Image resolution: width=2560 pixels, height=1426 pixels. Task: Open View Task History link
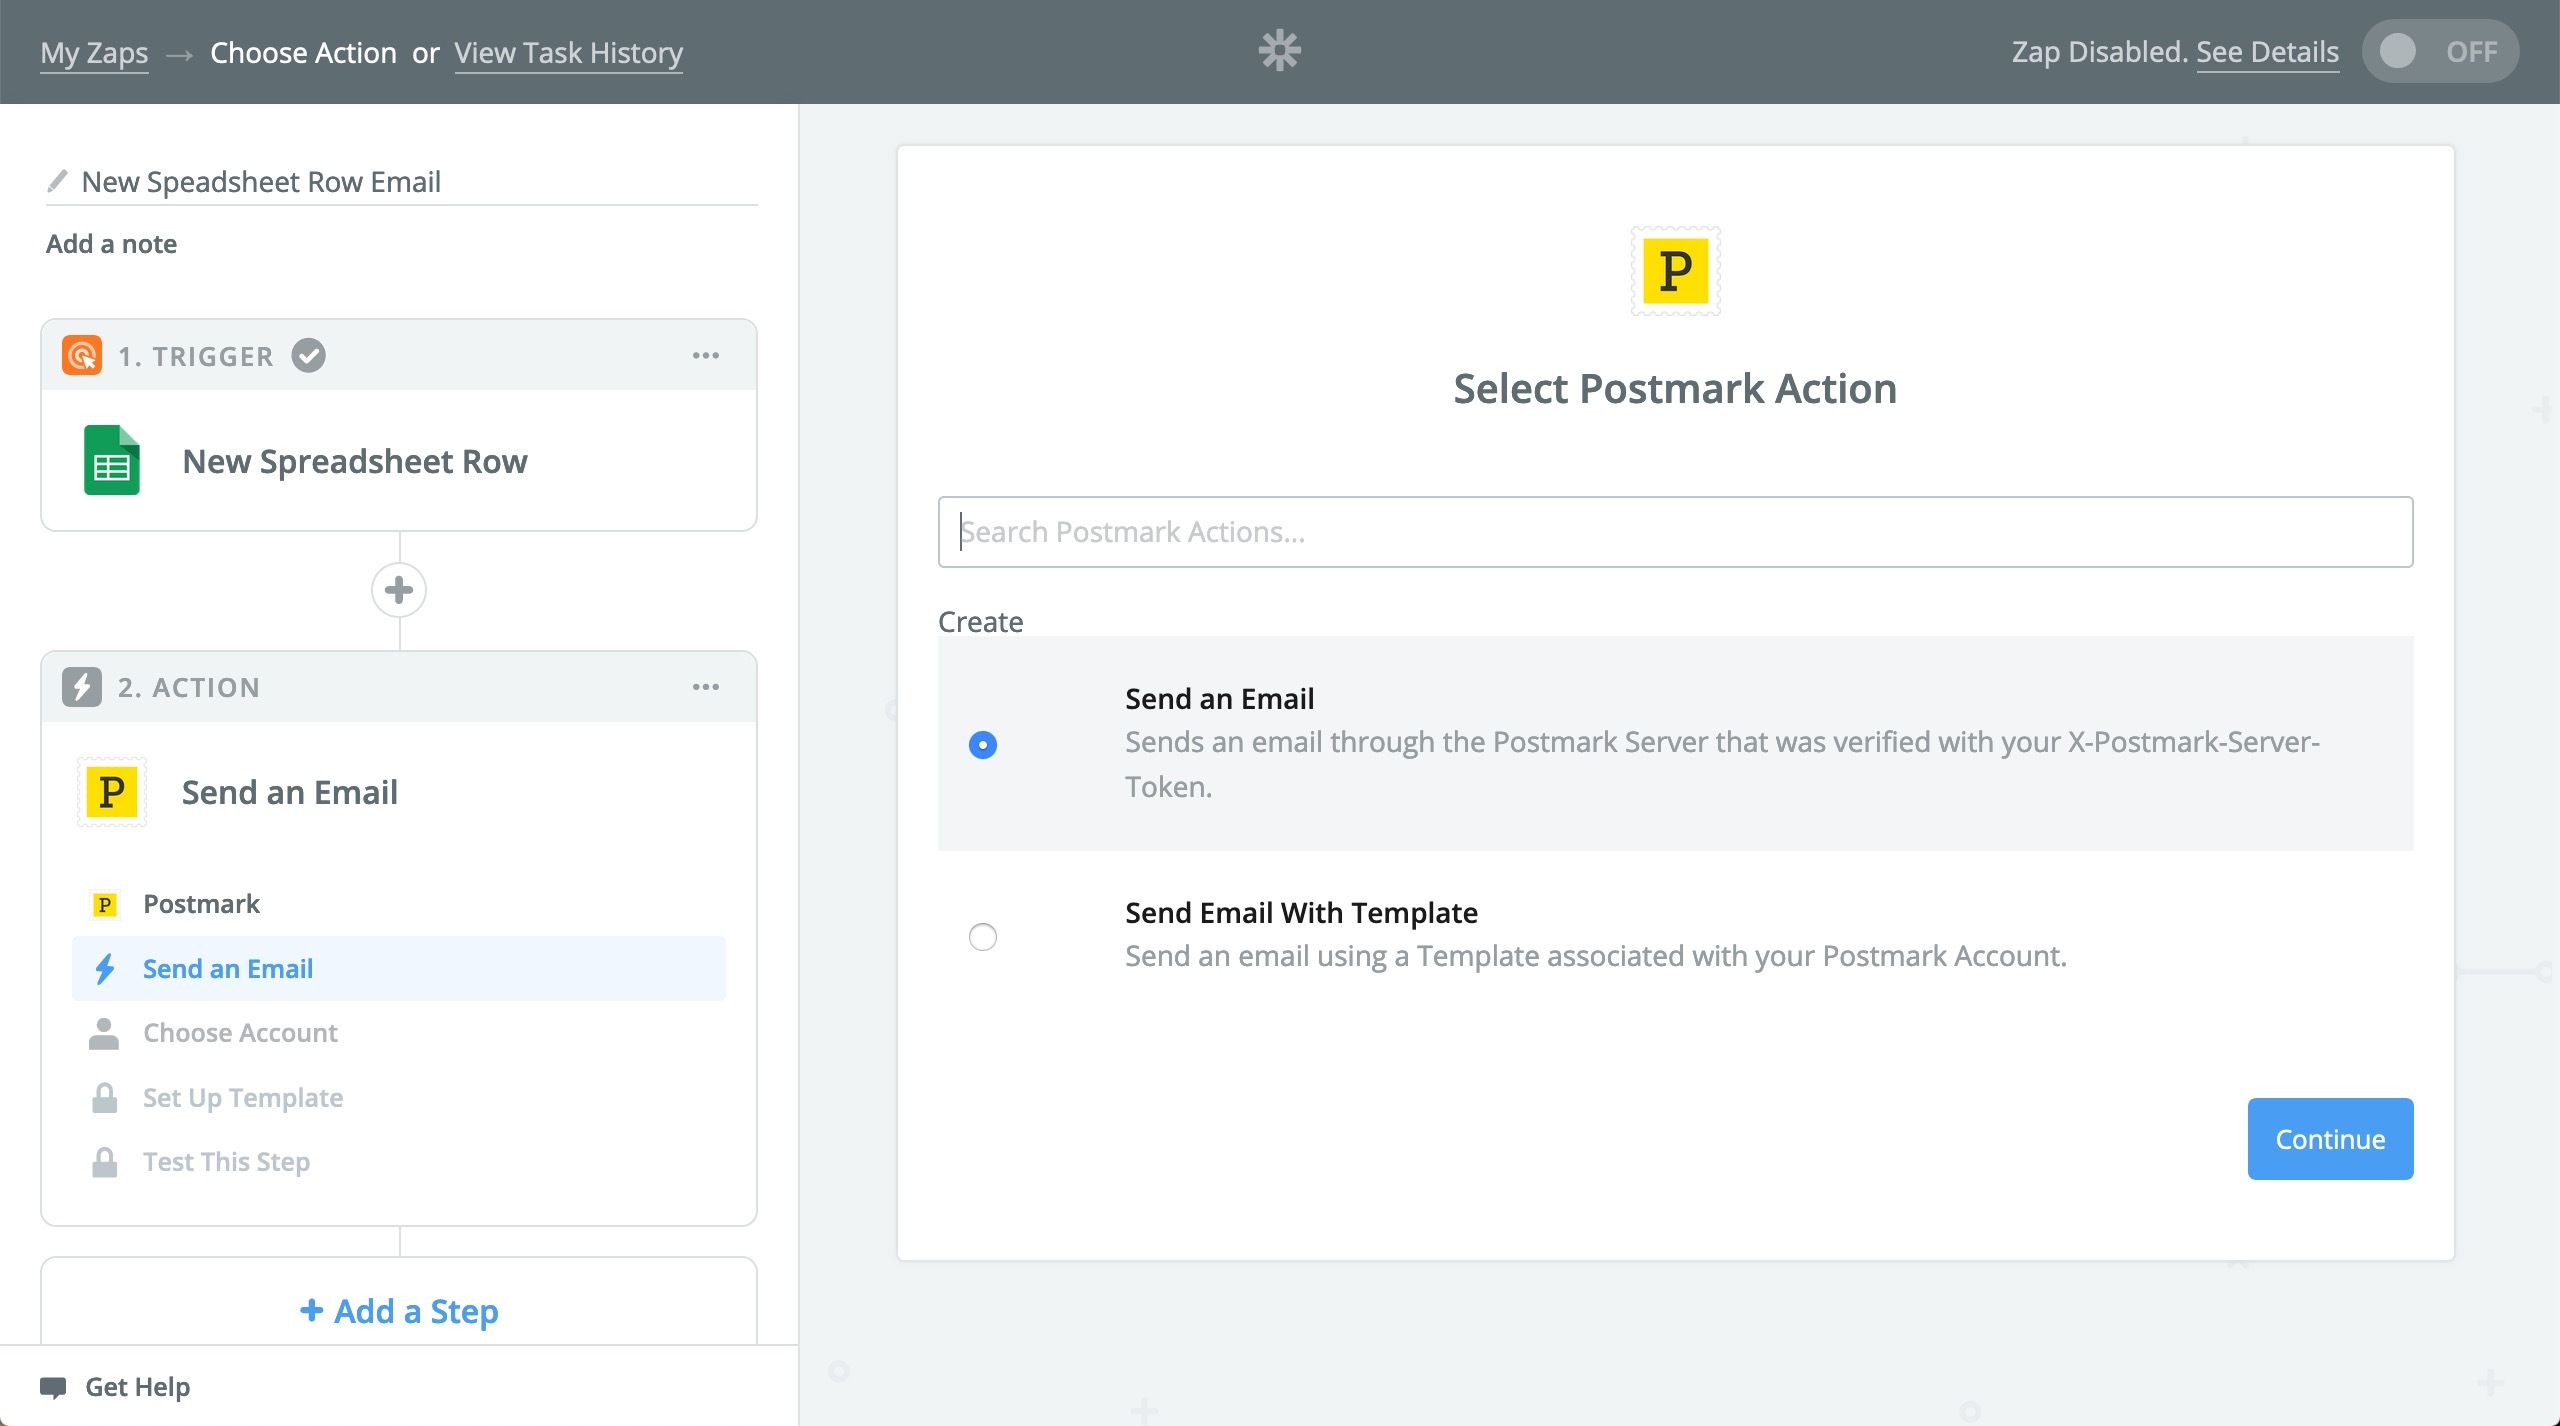pos(569,52)
